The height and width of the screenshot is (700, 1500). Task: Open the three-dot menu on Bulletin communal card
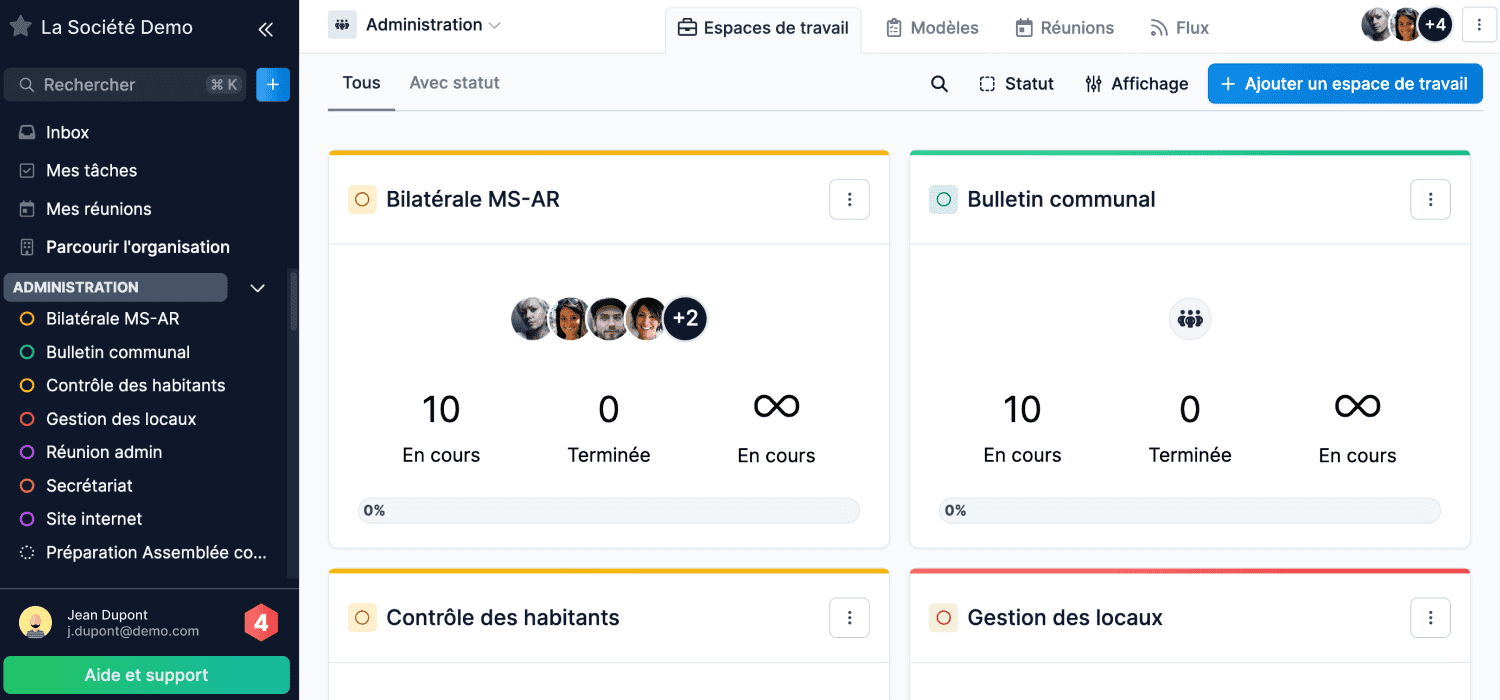[x=1430, y=200]
